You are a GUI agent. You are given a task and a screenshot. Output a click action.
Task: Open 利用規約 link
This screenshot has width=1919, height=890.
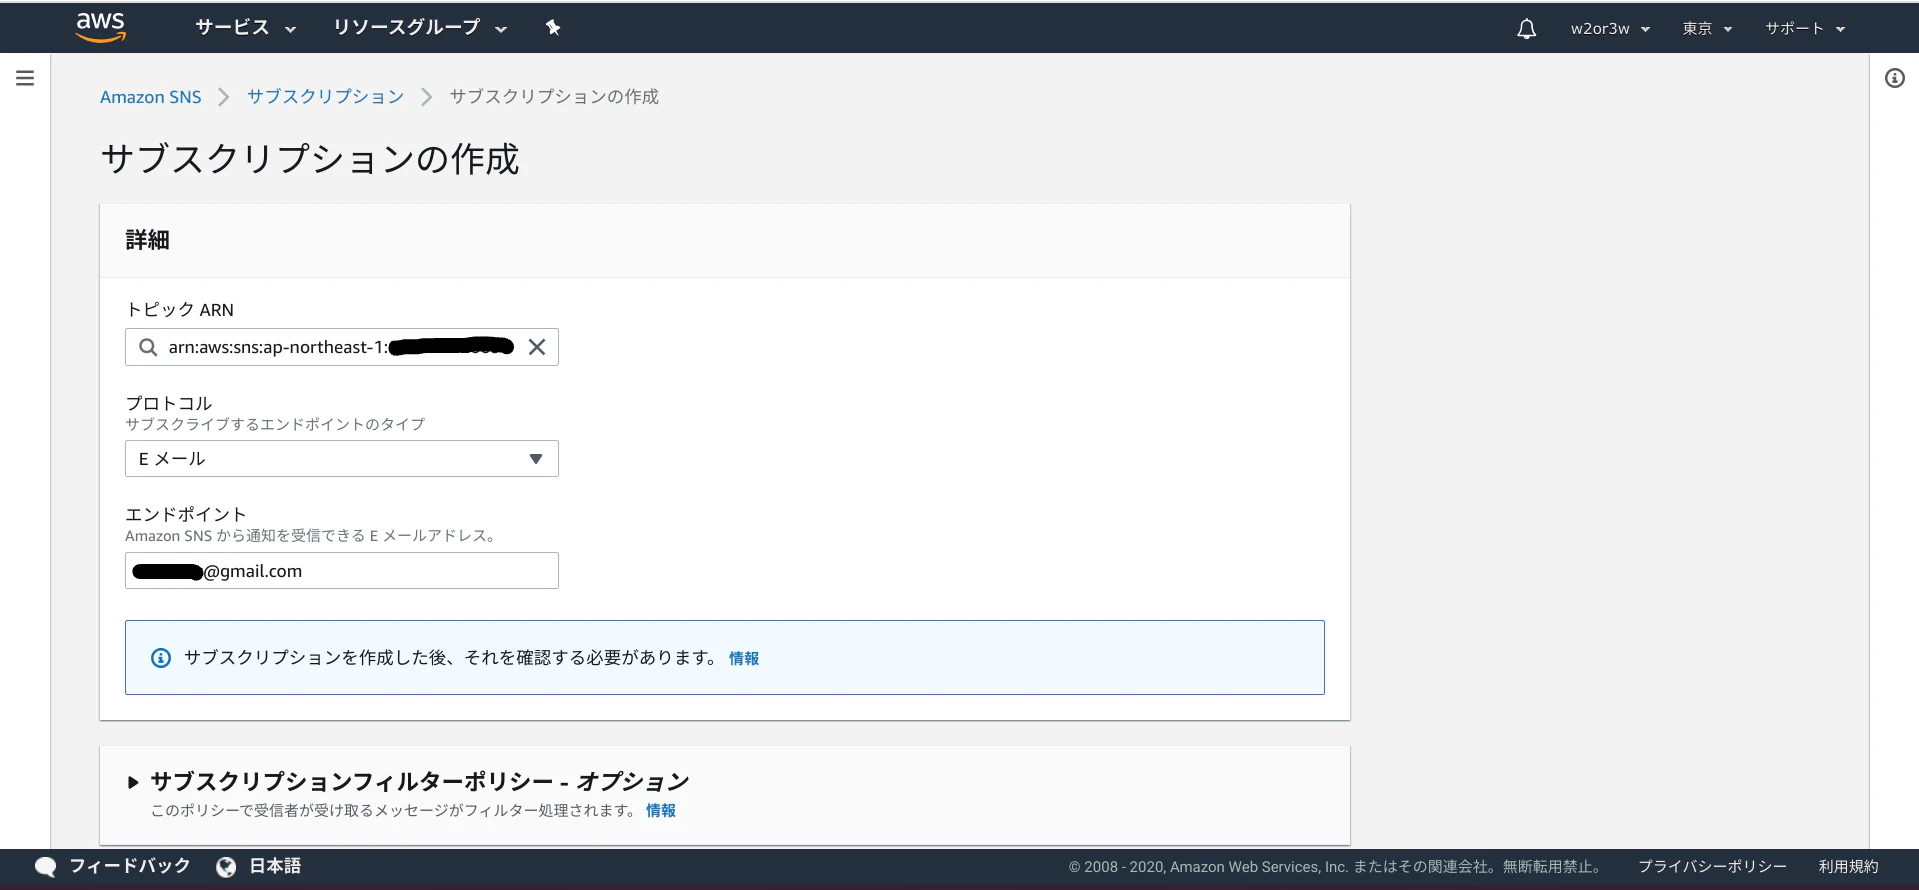pyautogui.click(x=1848, y=867)
